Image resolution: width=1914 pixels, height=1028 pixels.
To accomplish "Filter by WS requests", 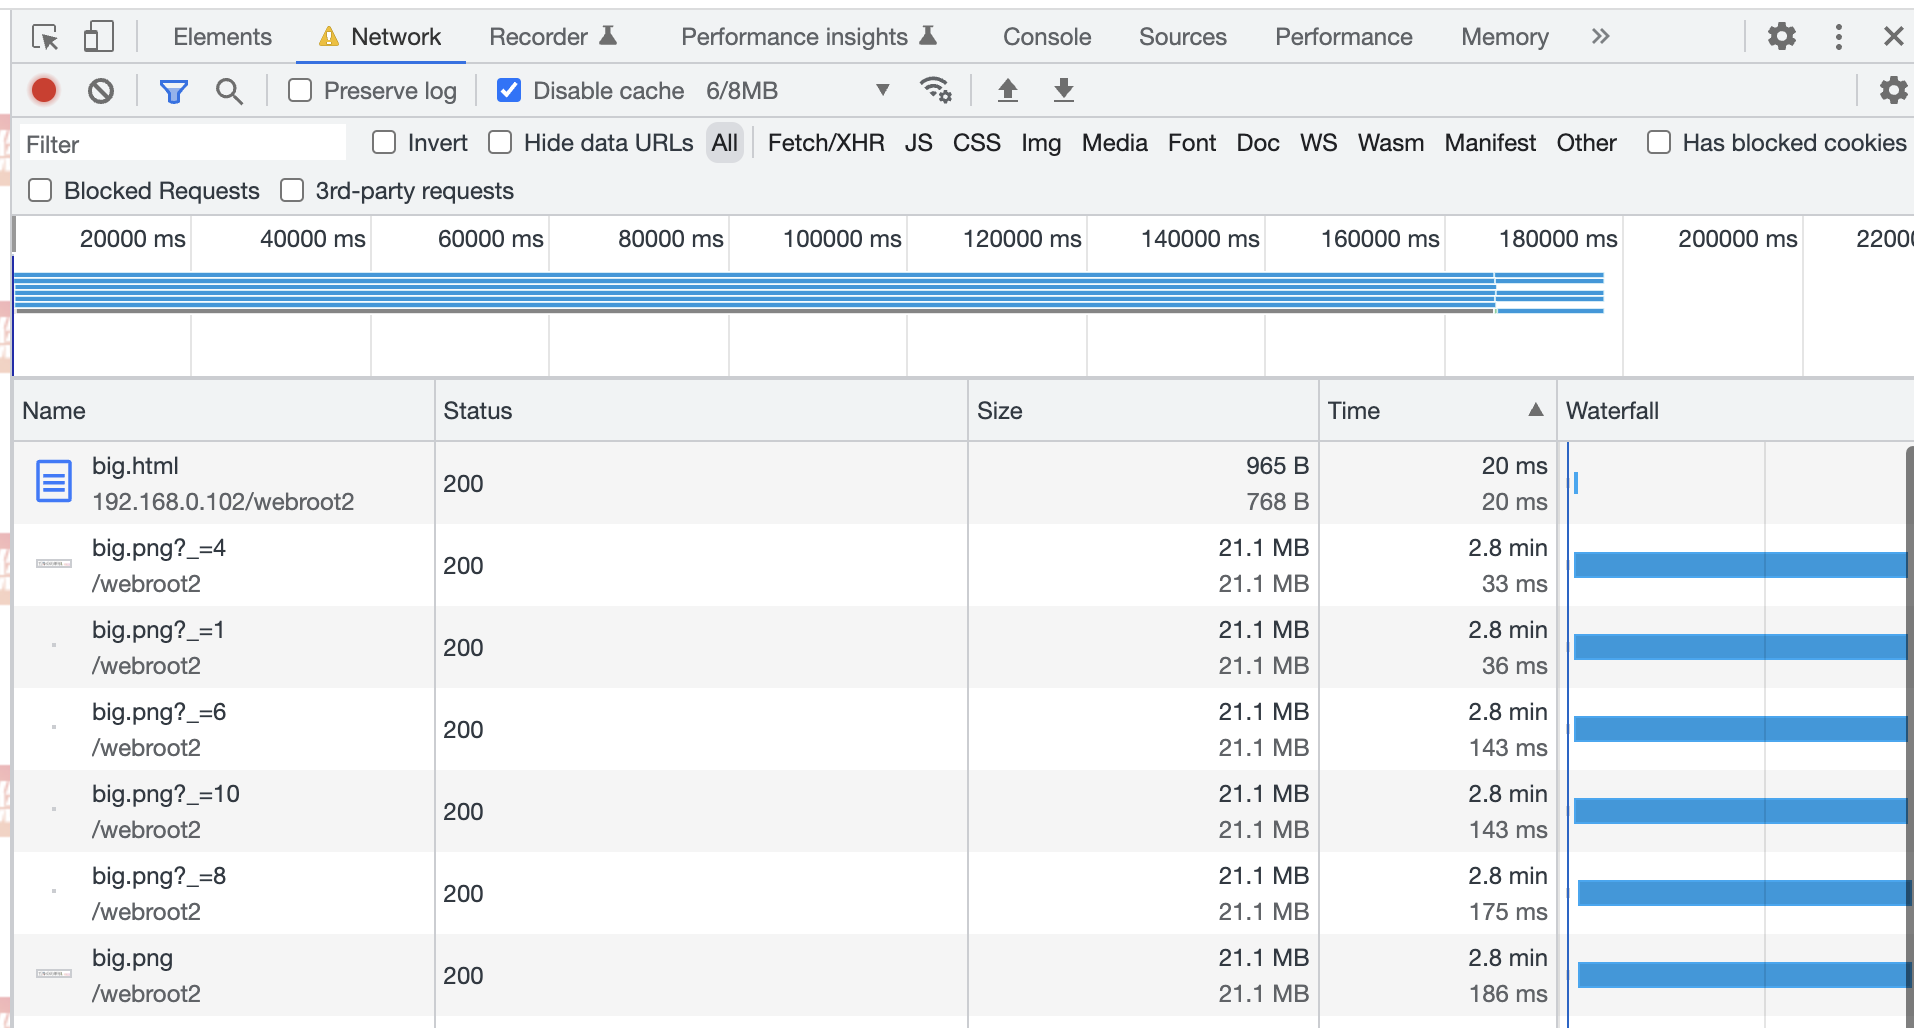I will coord(1319,143).
